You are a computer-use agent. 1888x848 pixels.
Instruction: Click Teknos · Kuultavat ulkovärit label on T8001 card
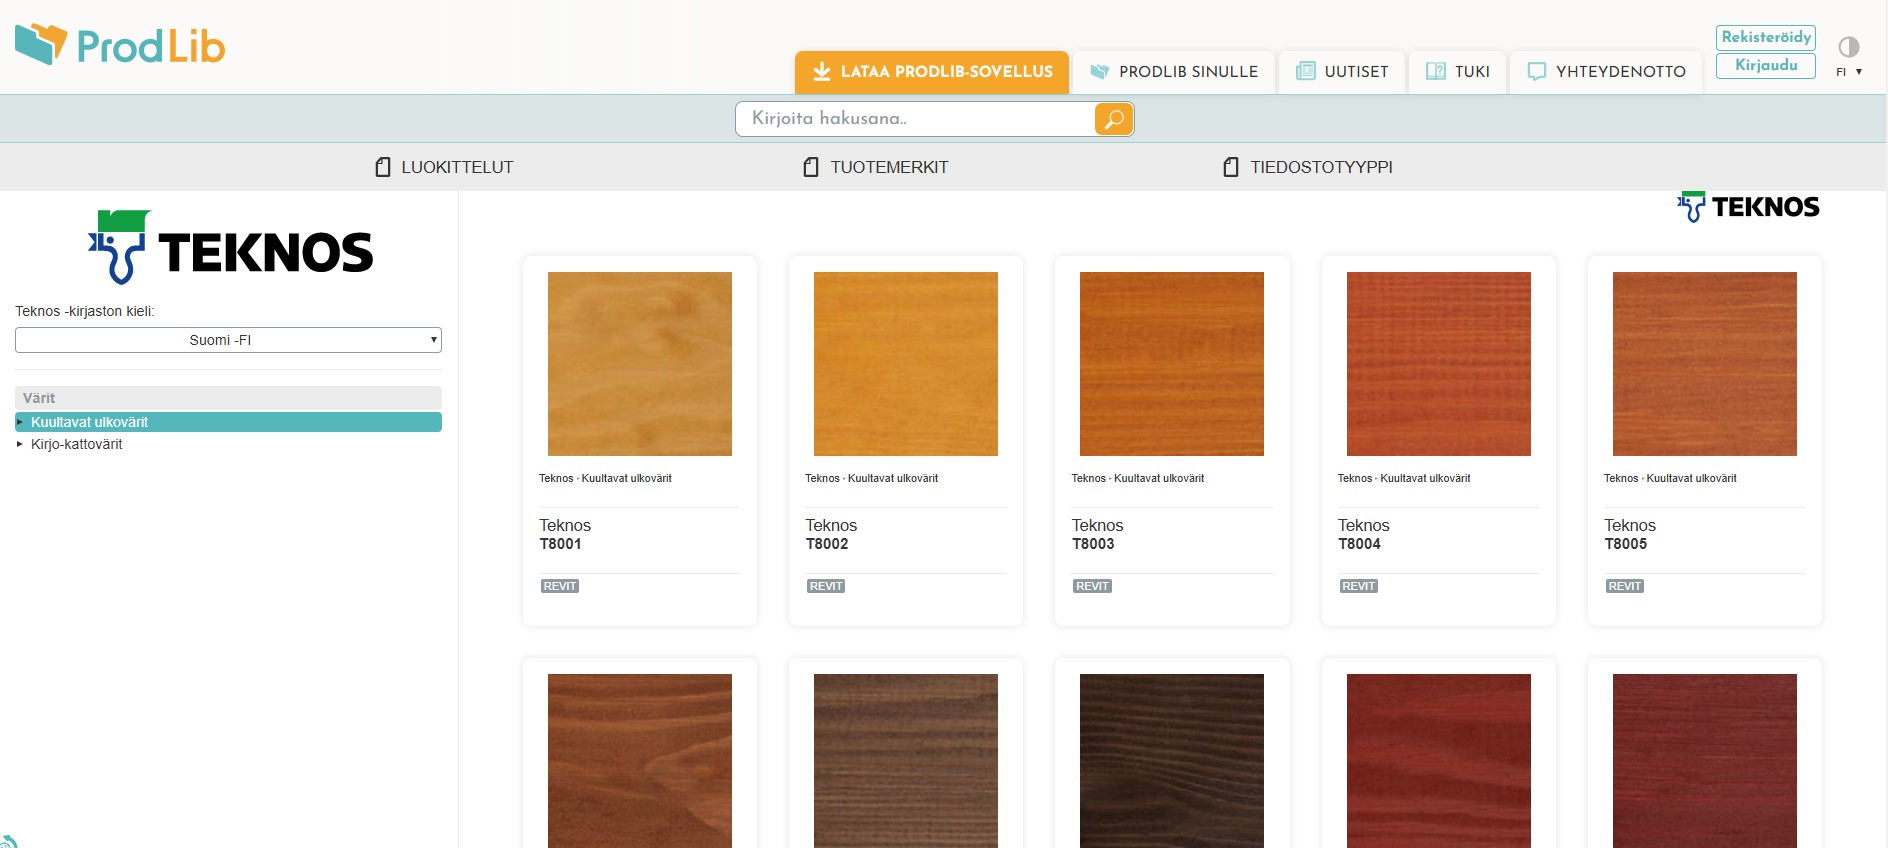click(x=605, y=478)
